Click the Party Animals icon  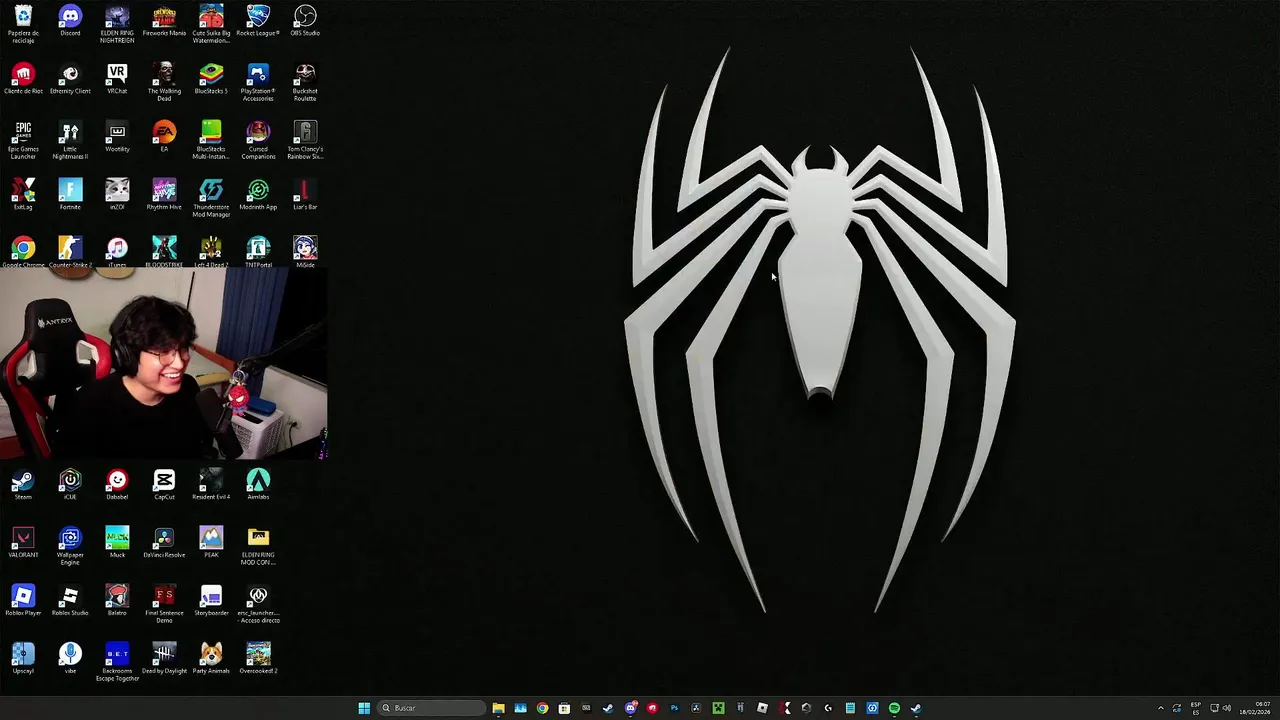point(211,659)
